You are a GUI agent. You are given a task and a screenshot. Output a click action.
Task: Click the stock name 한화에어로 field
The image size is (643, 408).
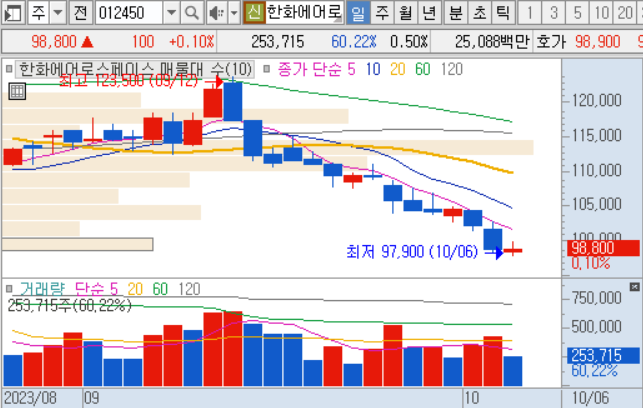[304, 13]
